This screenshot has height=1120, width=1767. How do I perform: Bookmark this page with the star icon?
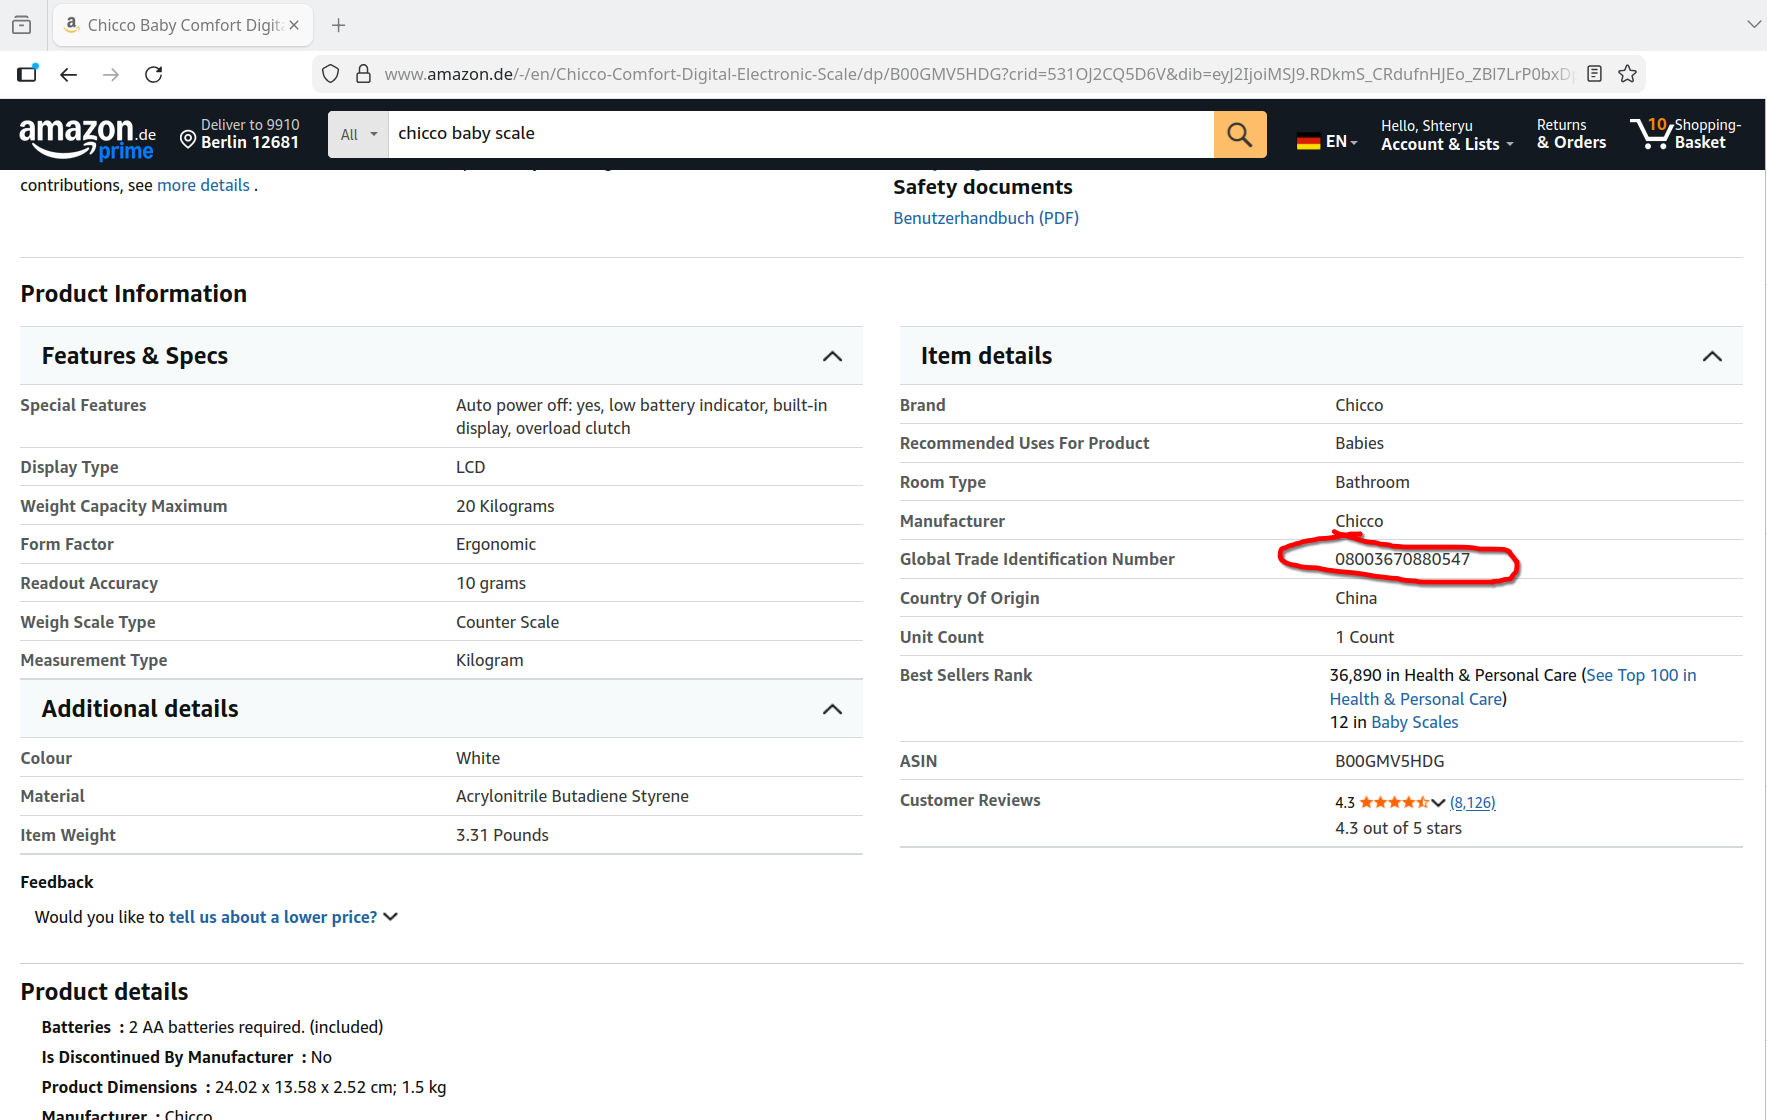pyautogui.click(x=1627, y=74)
